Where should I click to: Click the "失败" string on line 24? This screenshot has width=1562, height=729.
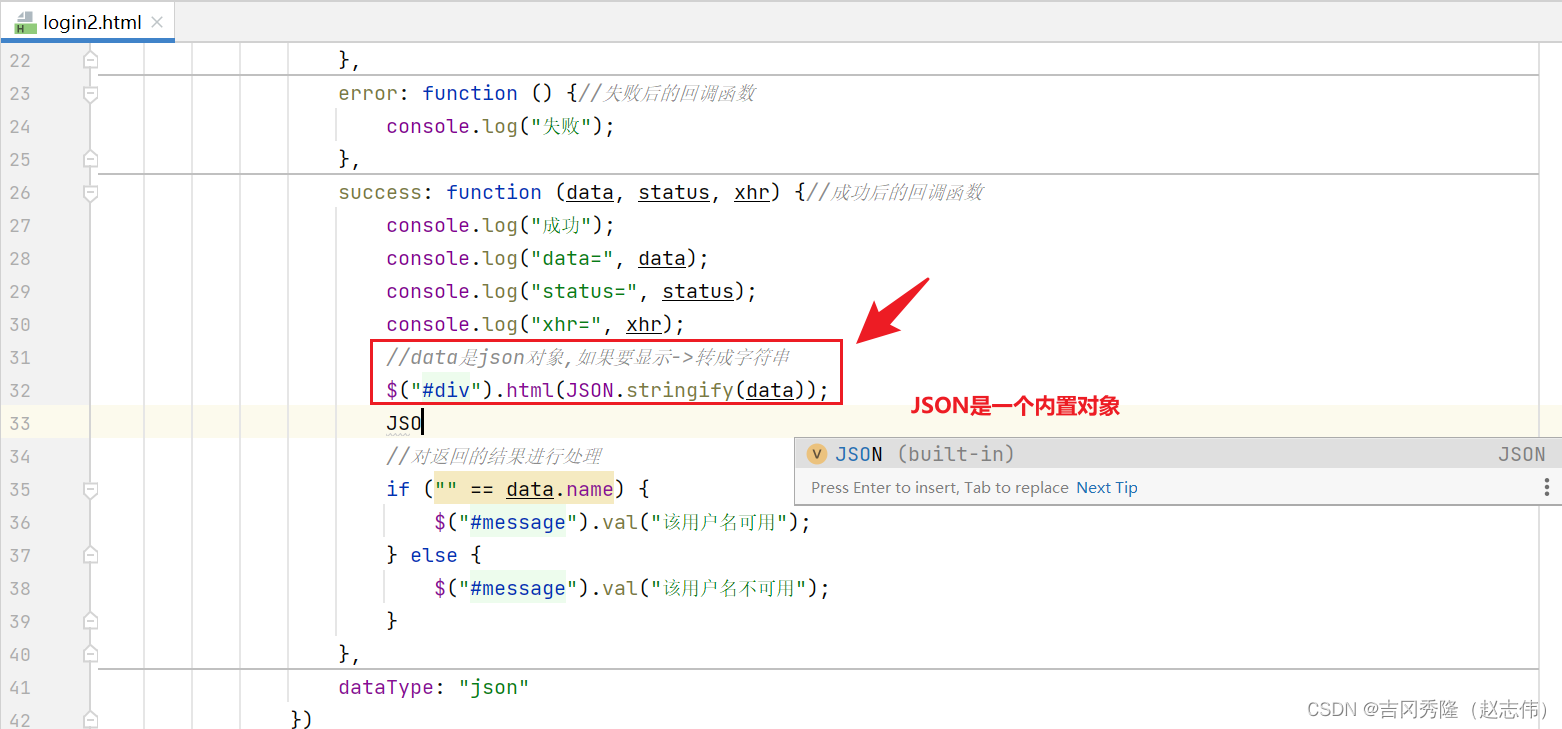(561, 127)
